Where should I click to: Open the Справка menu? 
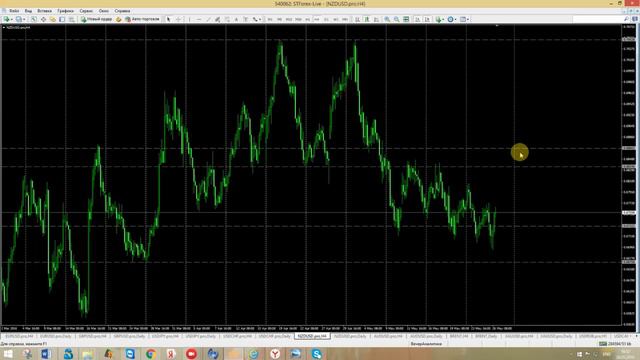(122, 11)
